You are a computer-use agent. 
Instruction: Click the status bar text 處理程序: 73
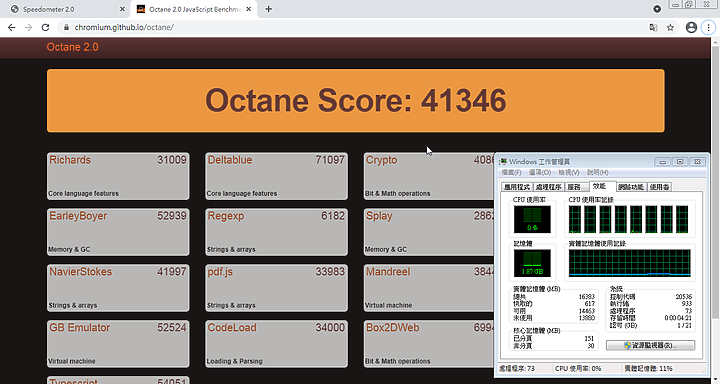tap(517, 368)
